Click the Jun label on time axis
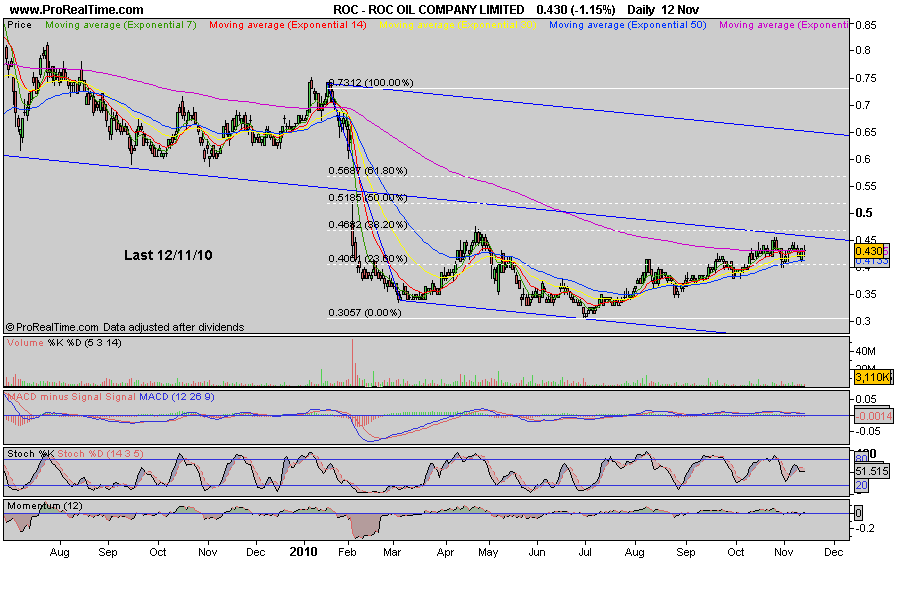The width and height of the screenshot is (900, 600). [x=537, y=552]
